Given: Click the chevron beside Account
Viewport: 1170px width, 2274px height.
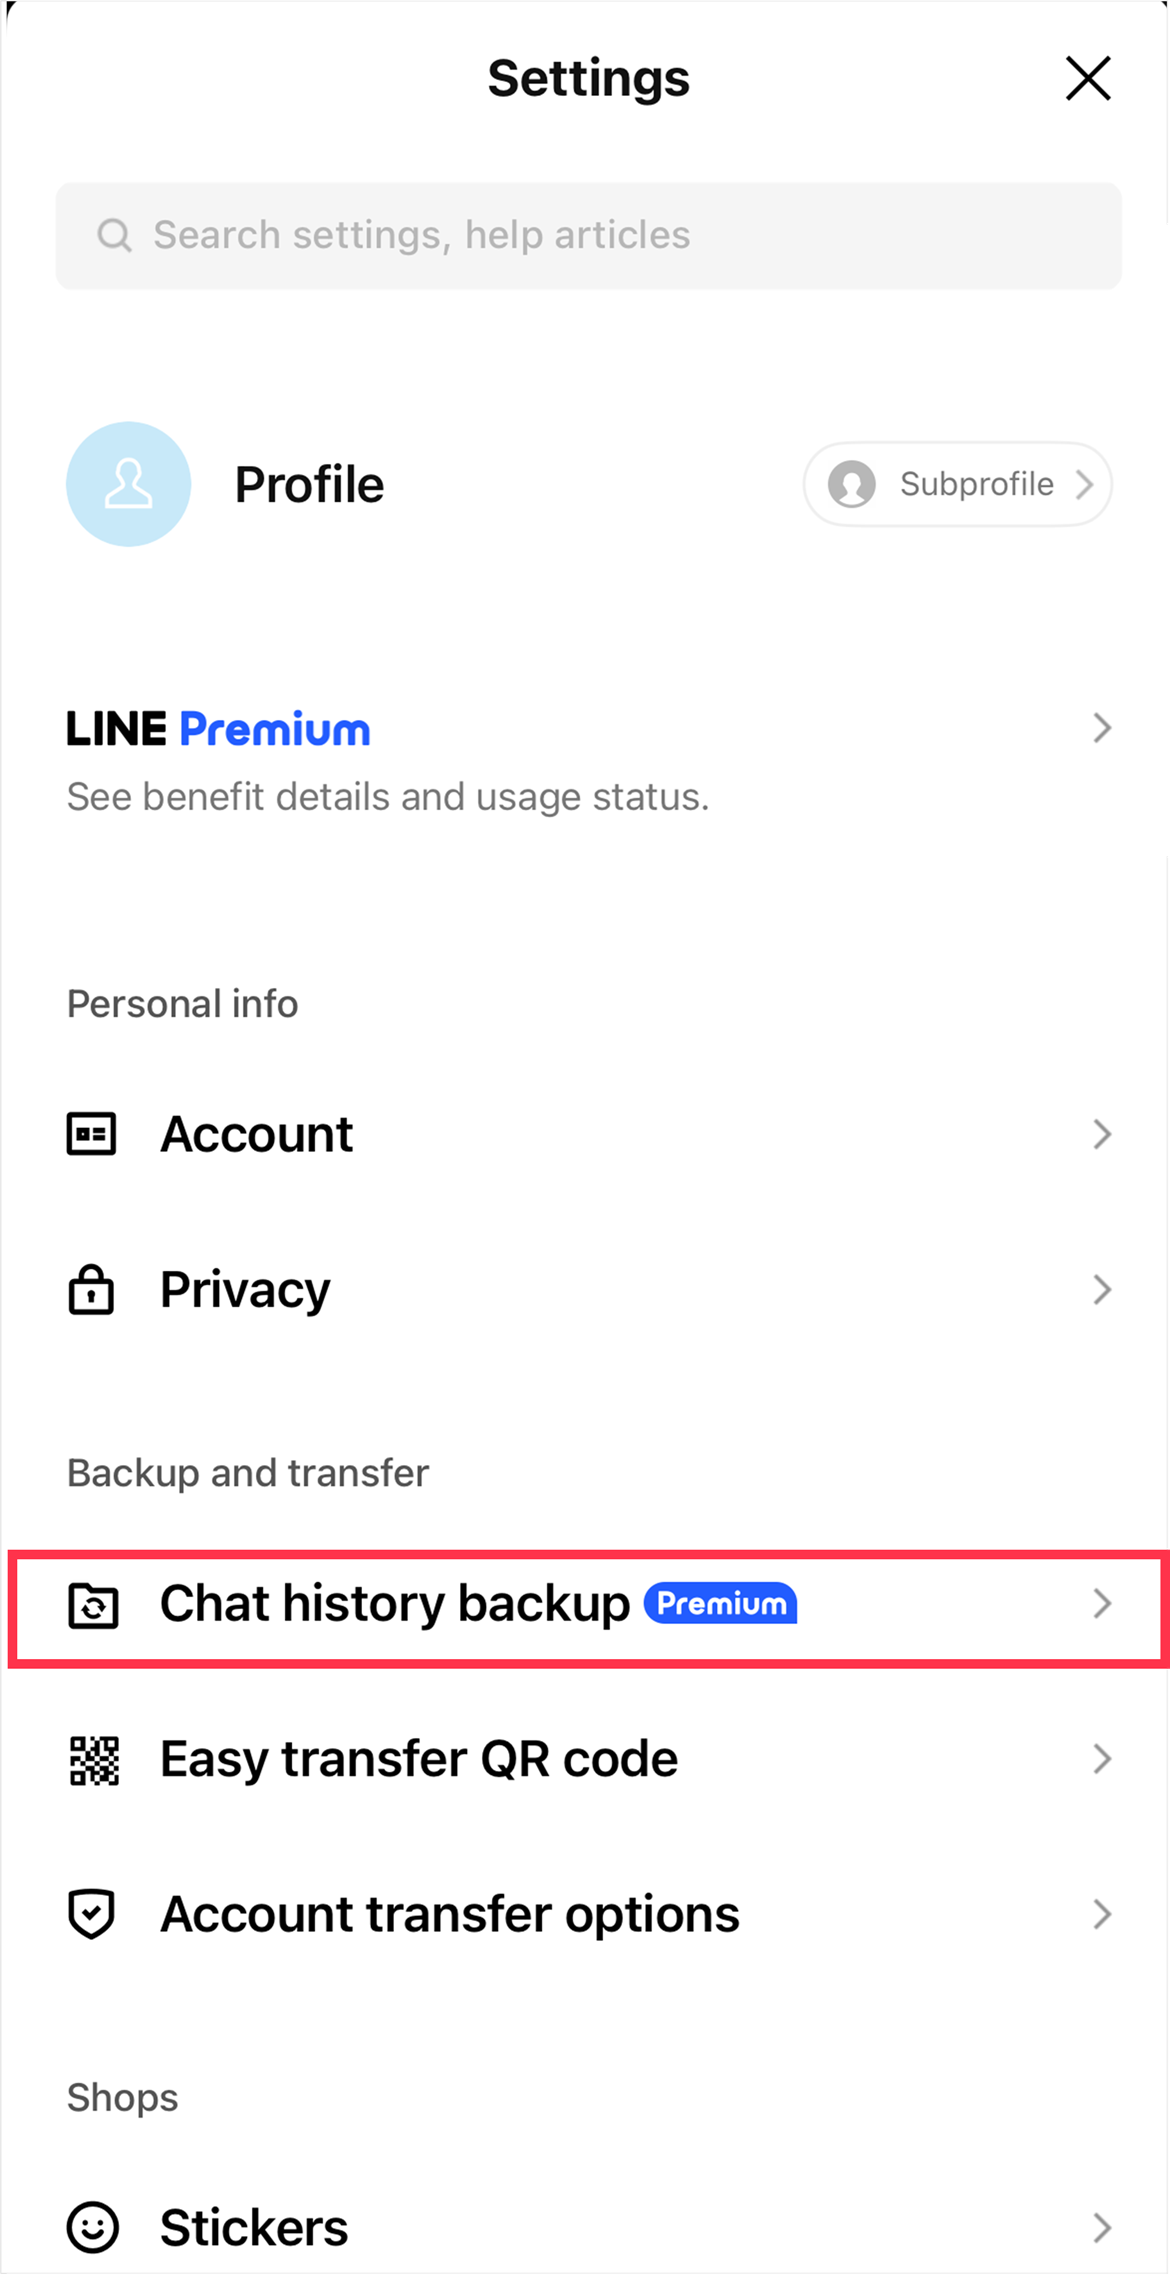Looking at the screenshot, I should [1102, 1134].
